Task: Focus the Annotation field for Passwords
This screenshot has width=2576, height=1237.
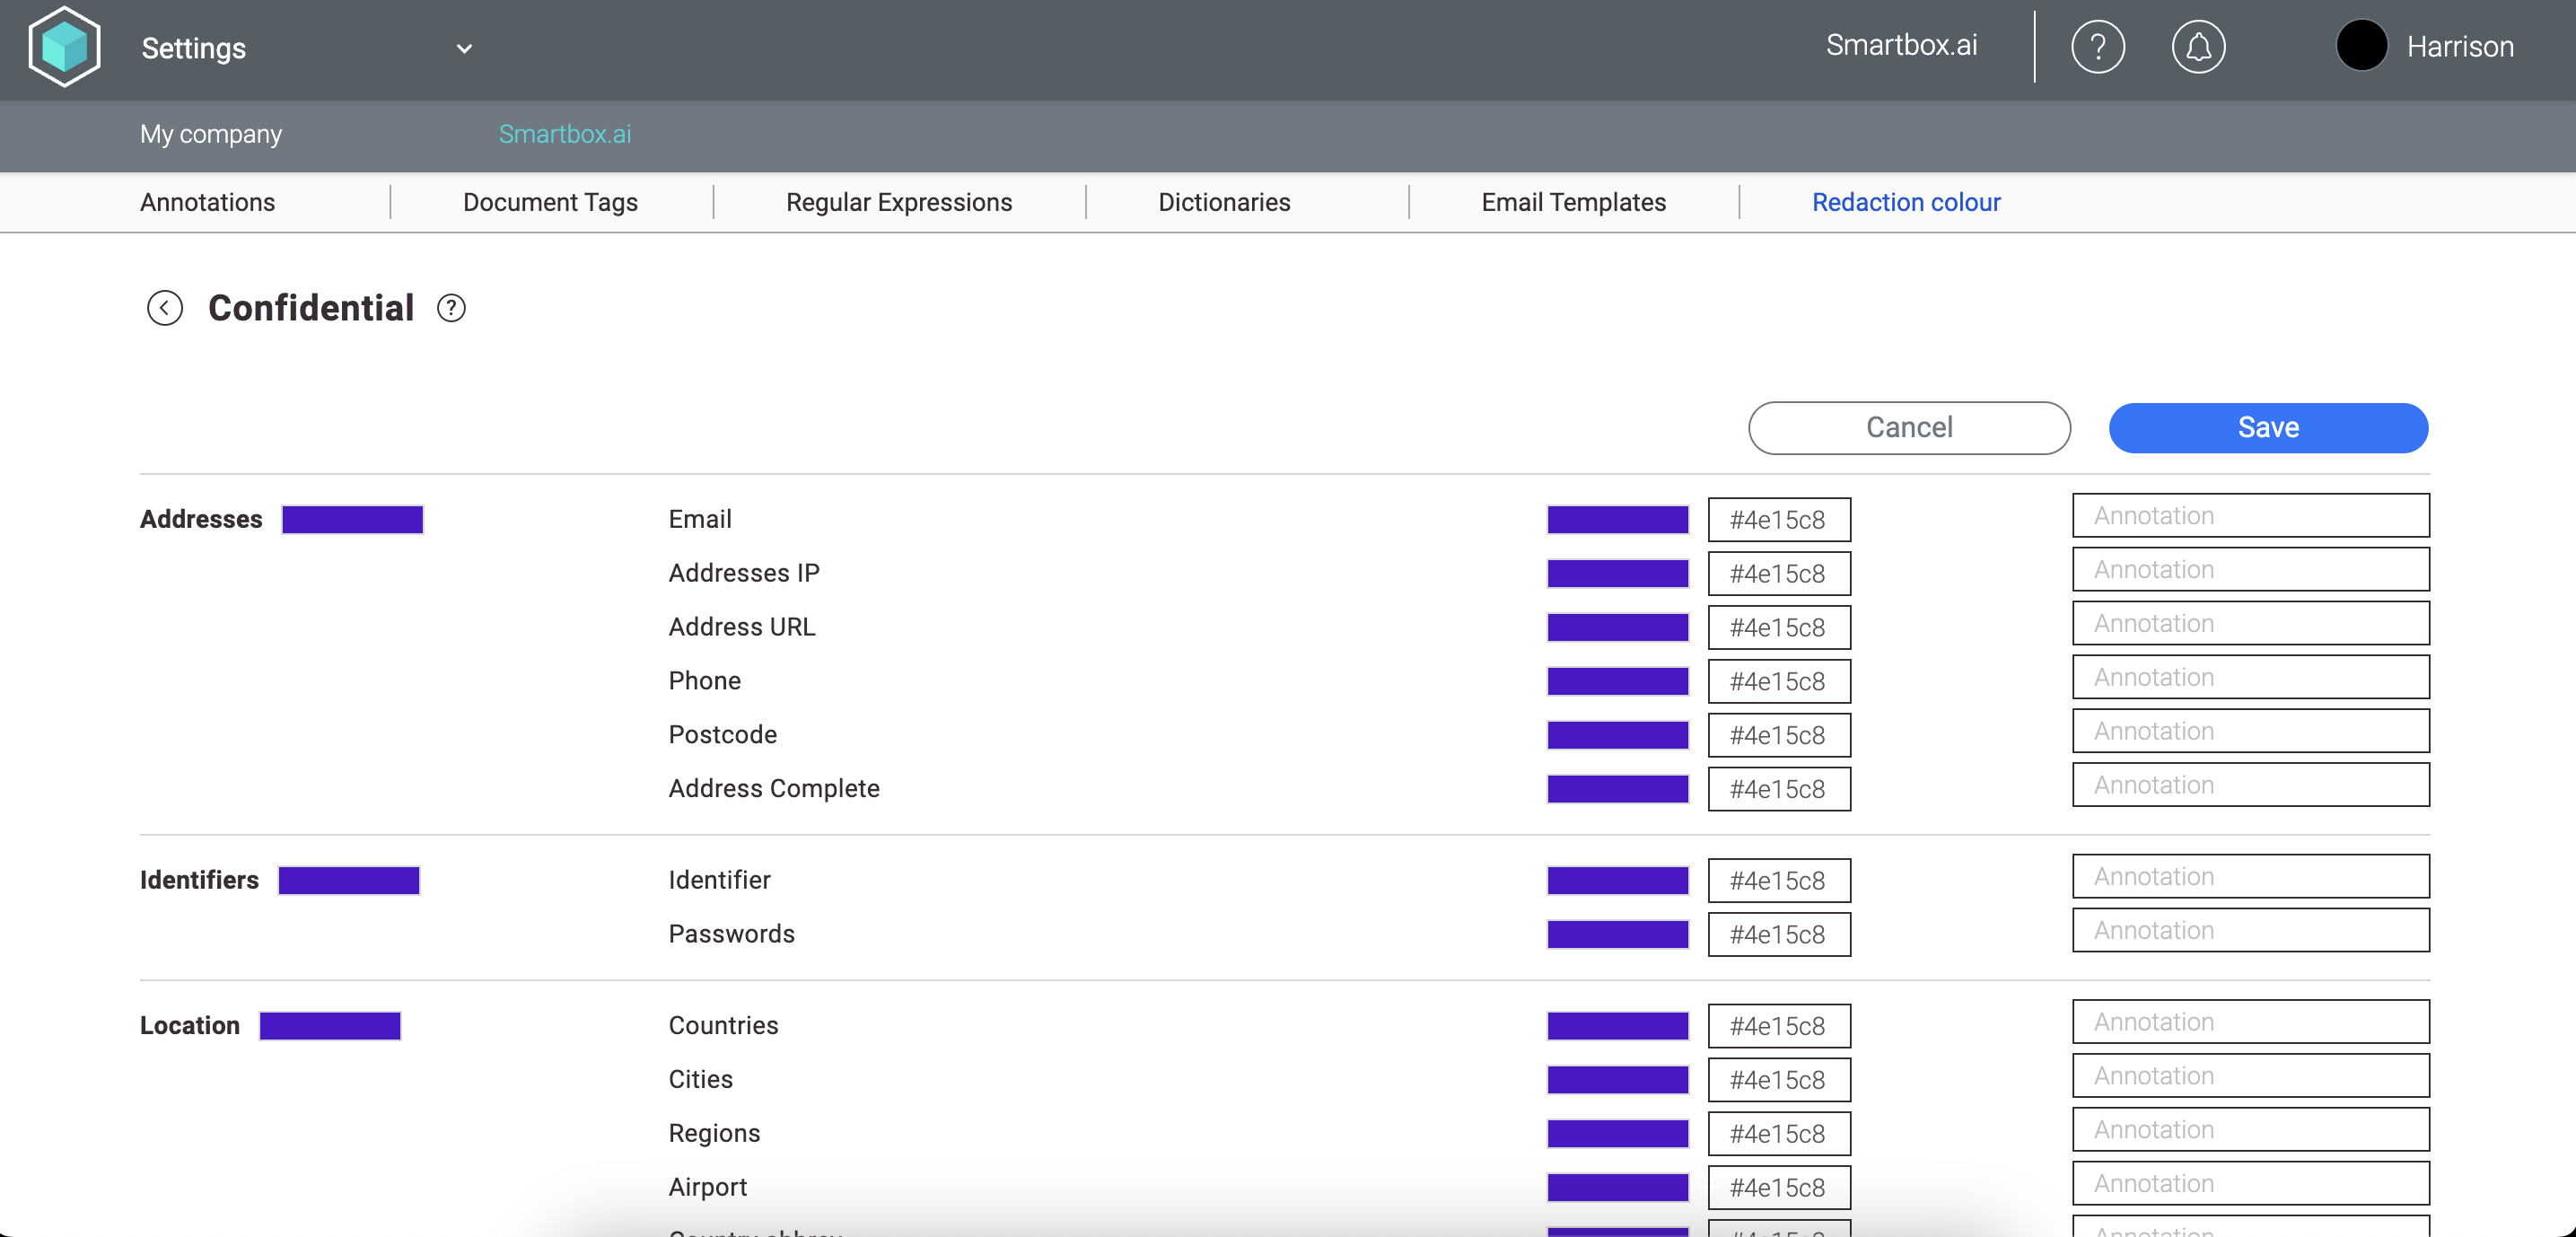Action: tap(2250, 931)
